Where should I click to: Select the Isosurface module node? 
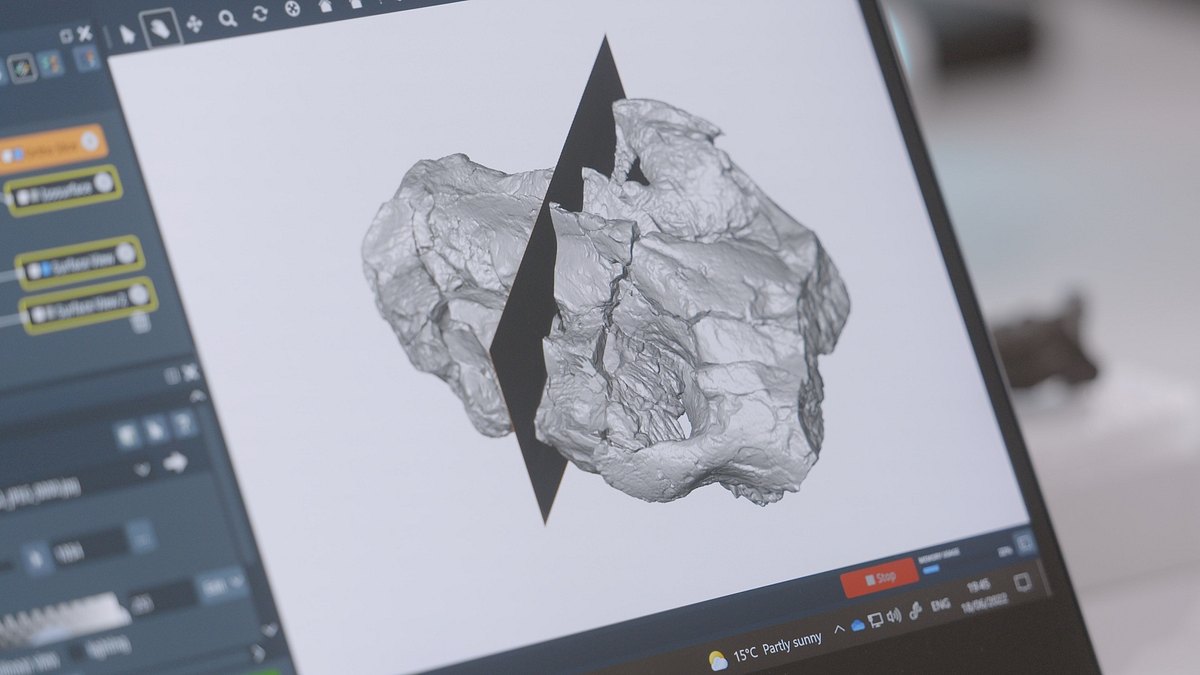[x=63, y=190]
